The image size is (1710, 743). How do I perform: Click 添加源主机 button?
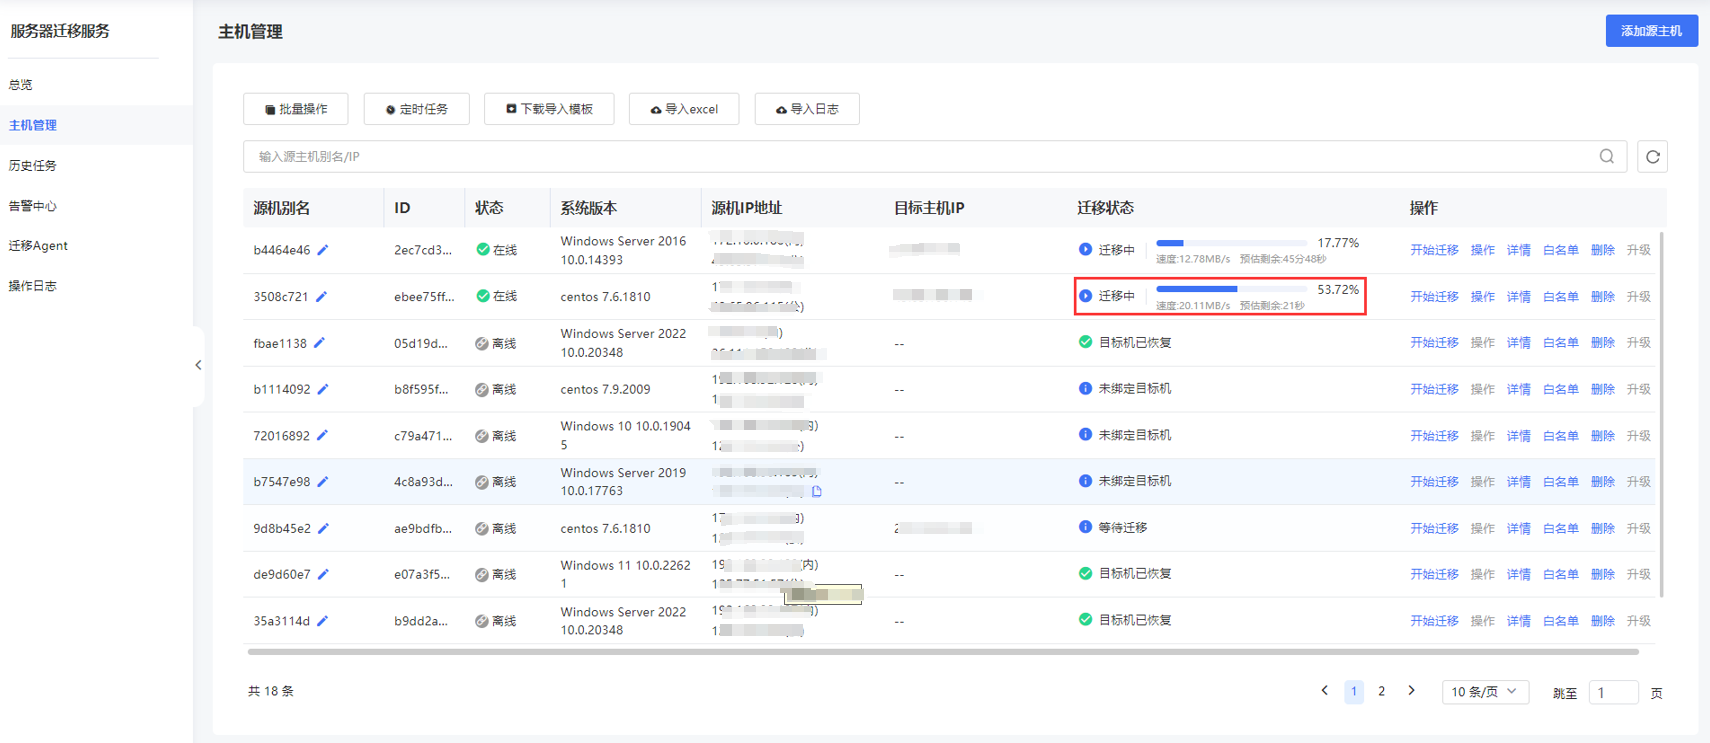pyautogui.click(x=1651, y=31)
